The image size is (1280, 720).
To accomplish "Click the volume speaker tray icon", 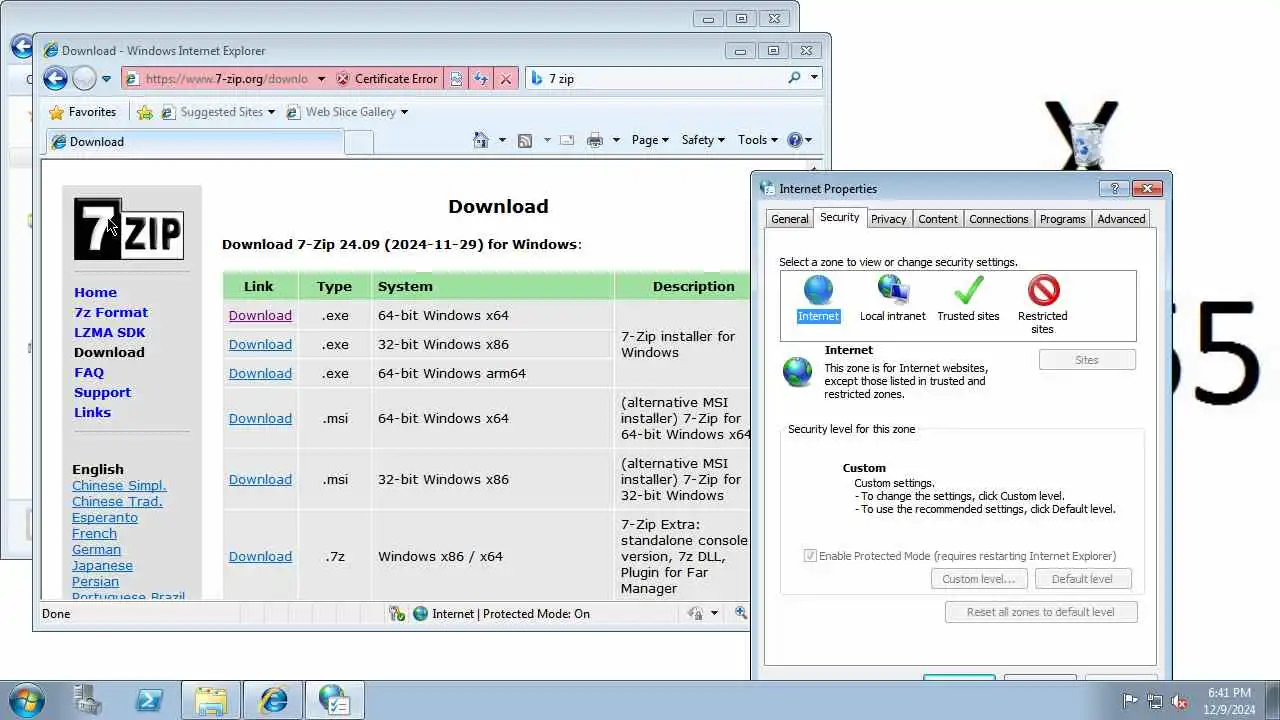I will 1180,701.
